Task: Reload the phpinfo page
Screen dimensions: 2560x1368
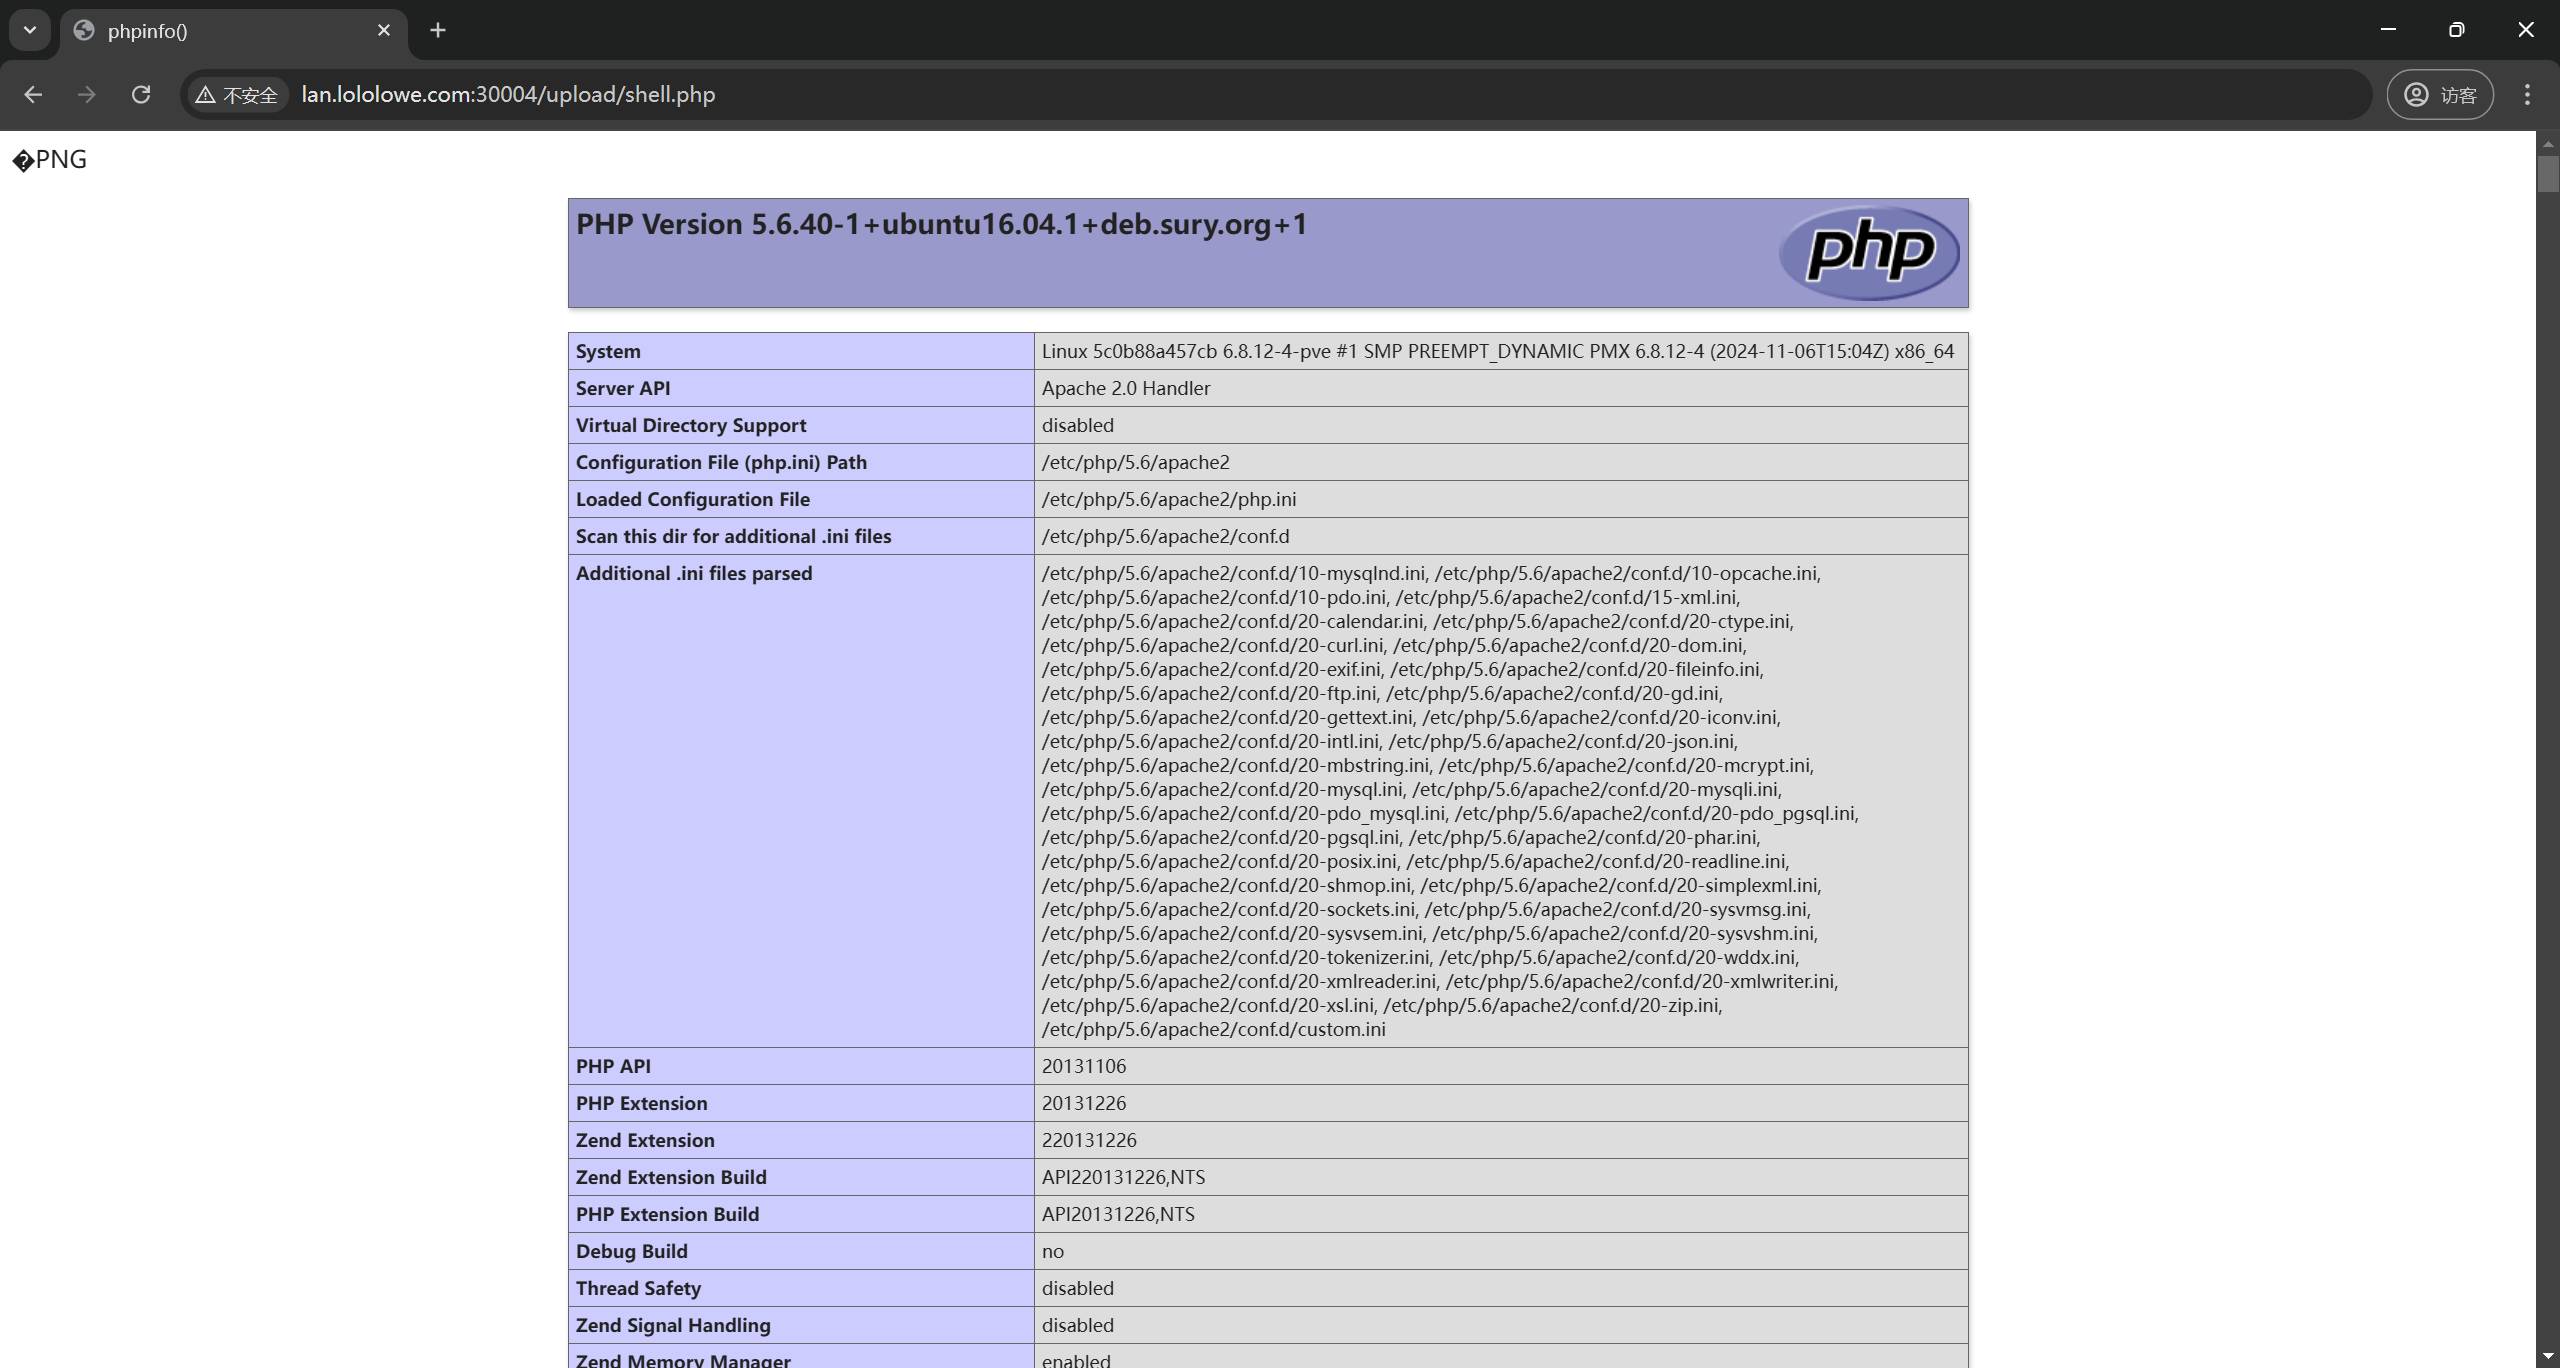Action: point(141,95)
